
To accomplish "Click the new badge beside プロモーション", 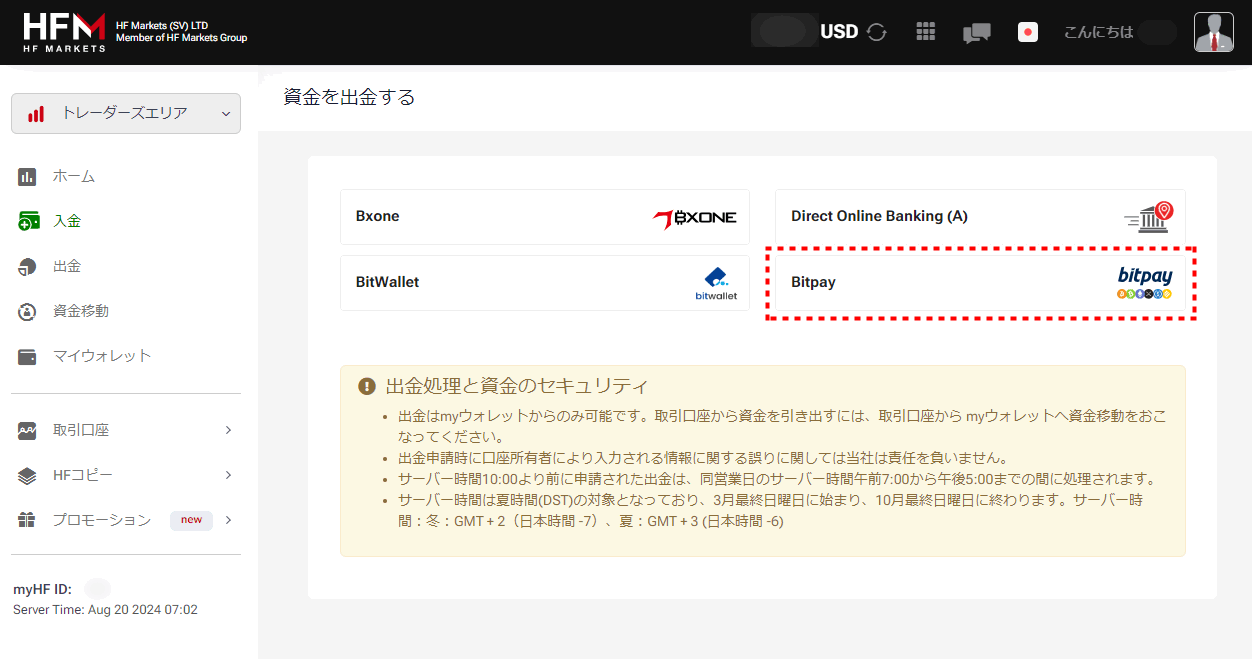I will coord(191,520).
